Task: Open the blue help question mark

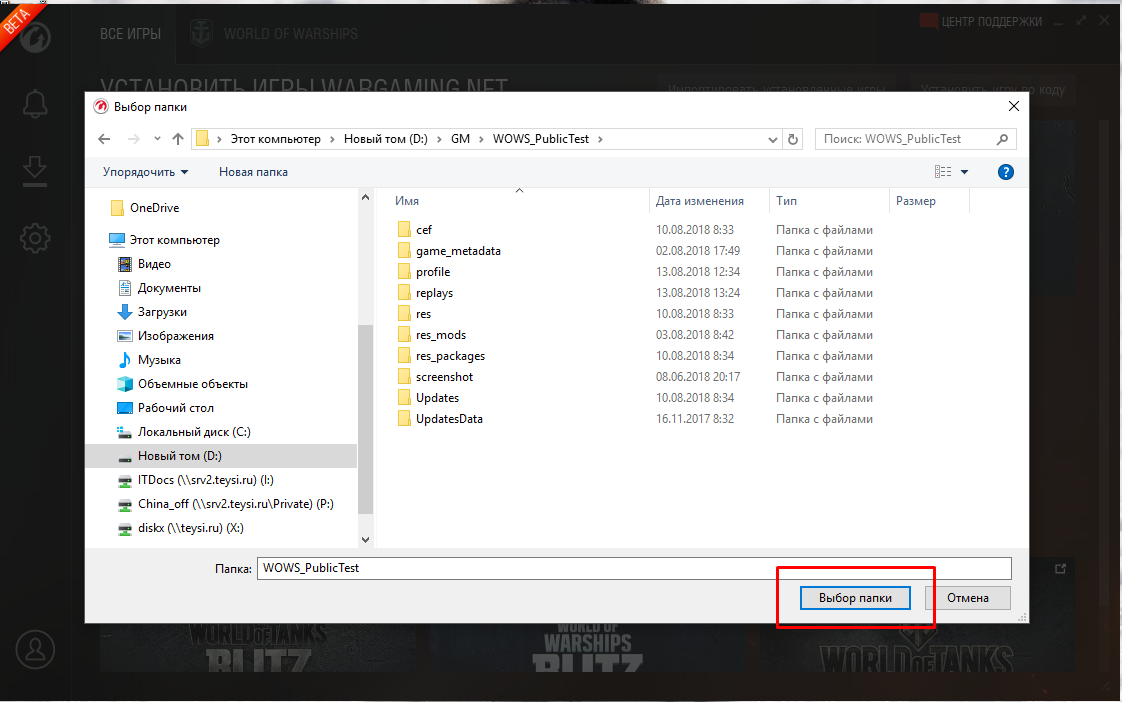Action: 1005,172
